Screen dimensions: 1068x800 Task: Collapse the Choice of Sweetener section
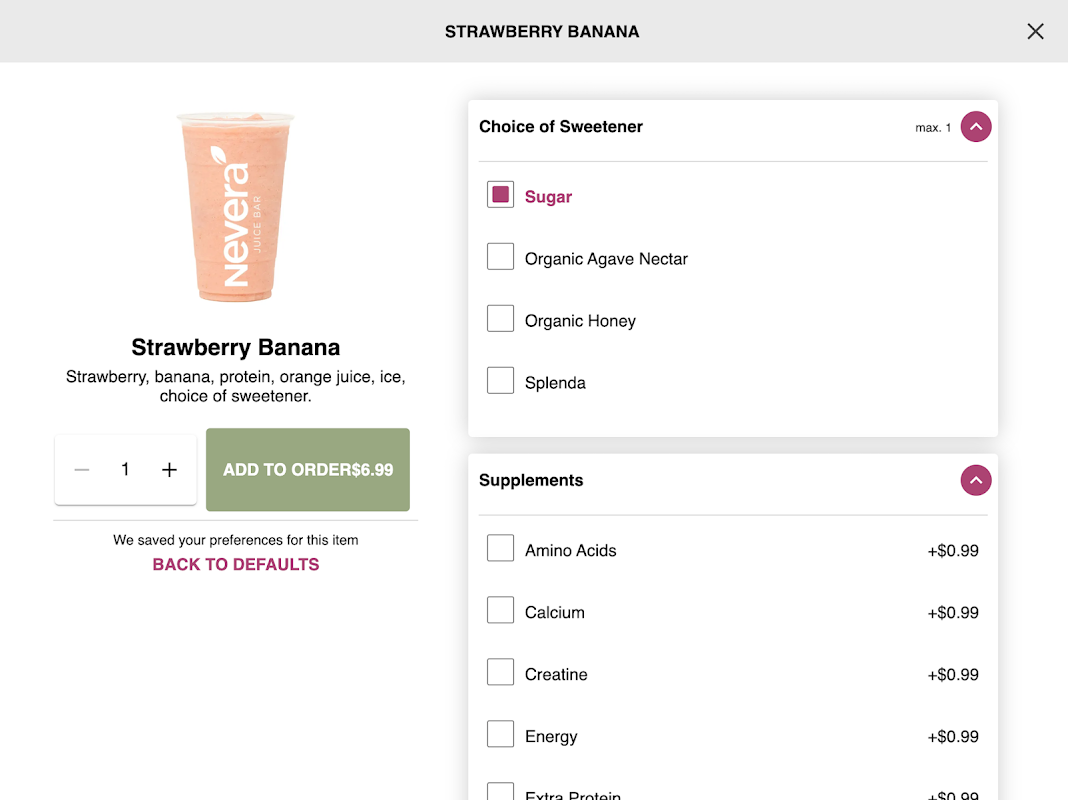point(975,127)
